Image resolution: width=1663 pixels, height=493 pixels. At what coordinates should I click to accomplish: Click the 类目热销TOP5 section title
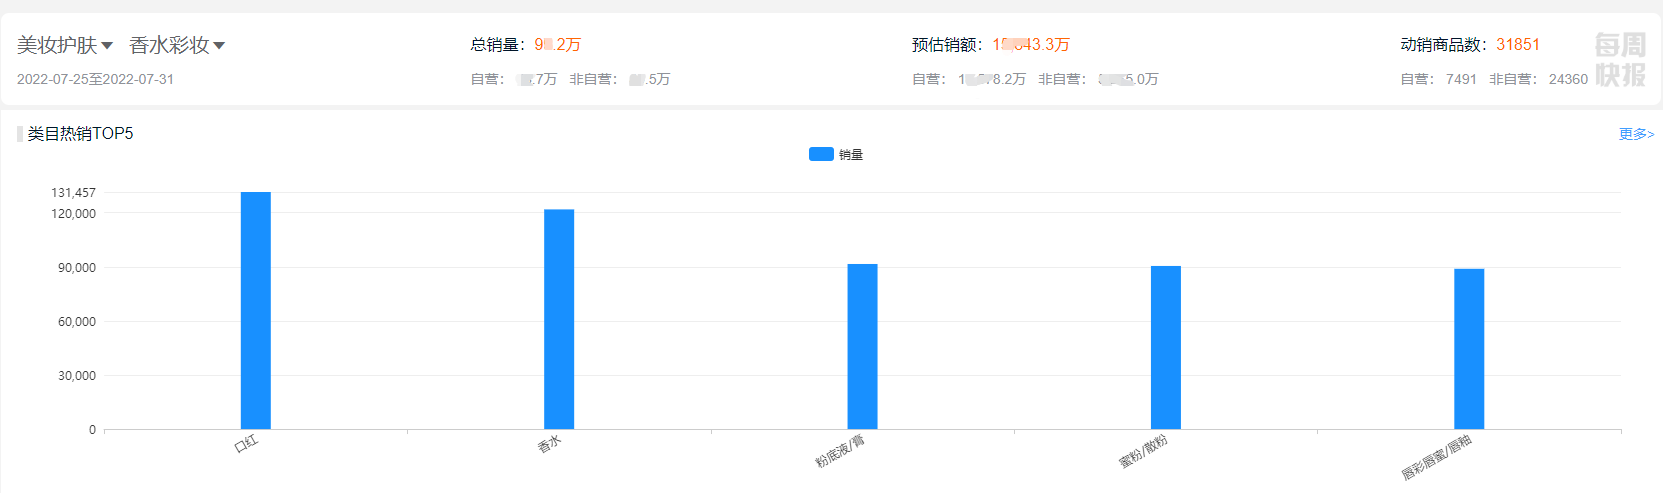point(80,134)
